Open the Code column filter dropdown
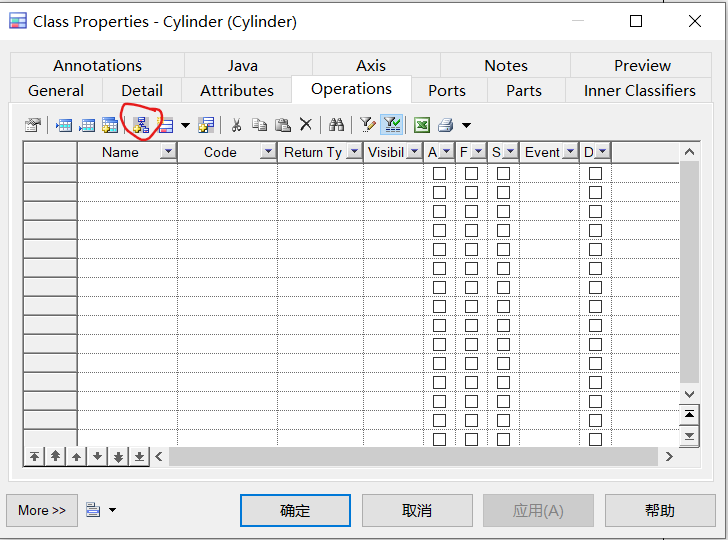Image resolution: width=728 pixels, height=540 pixels. point(268,152)
